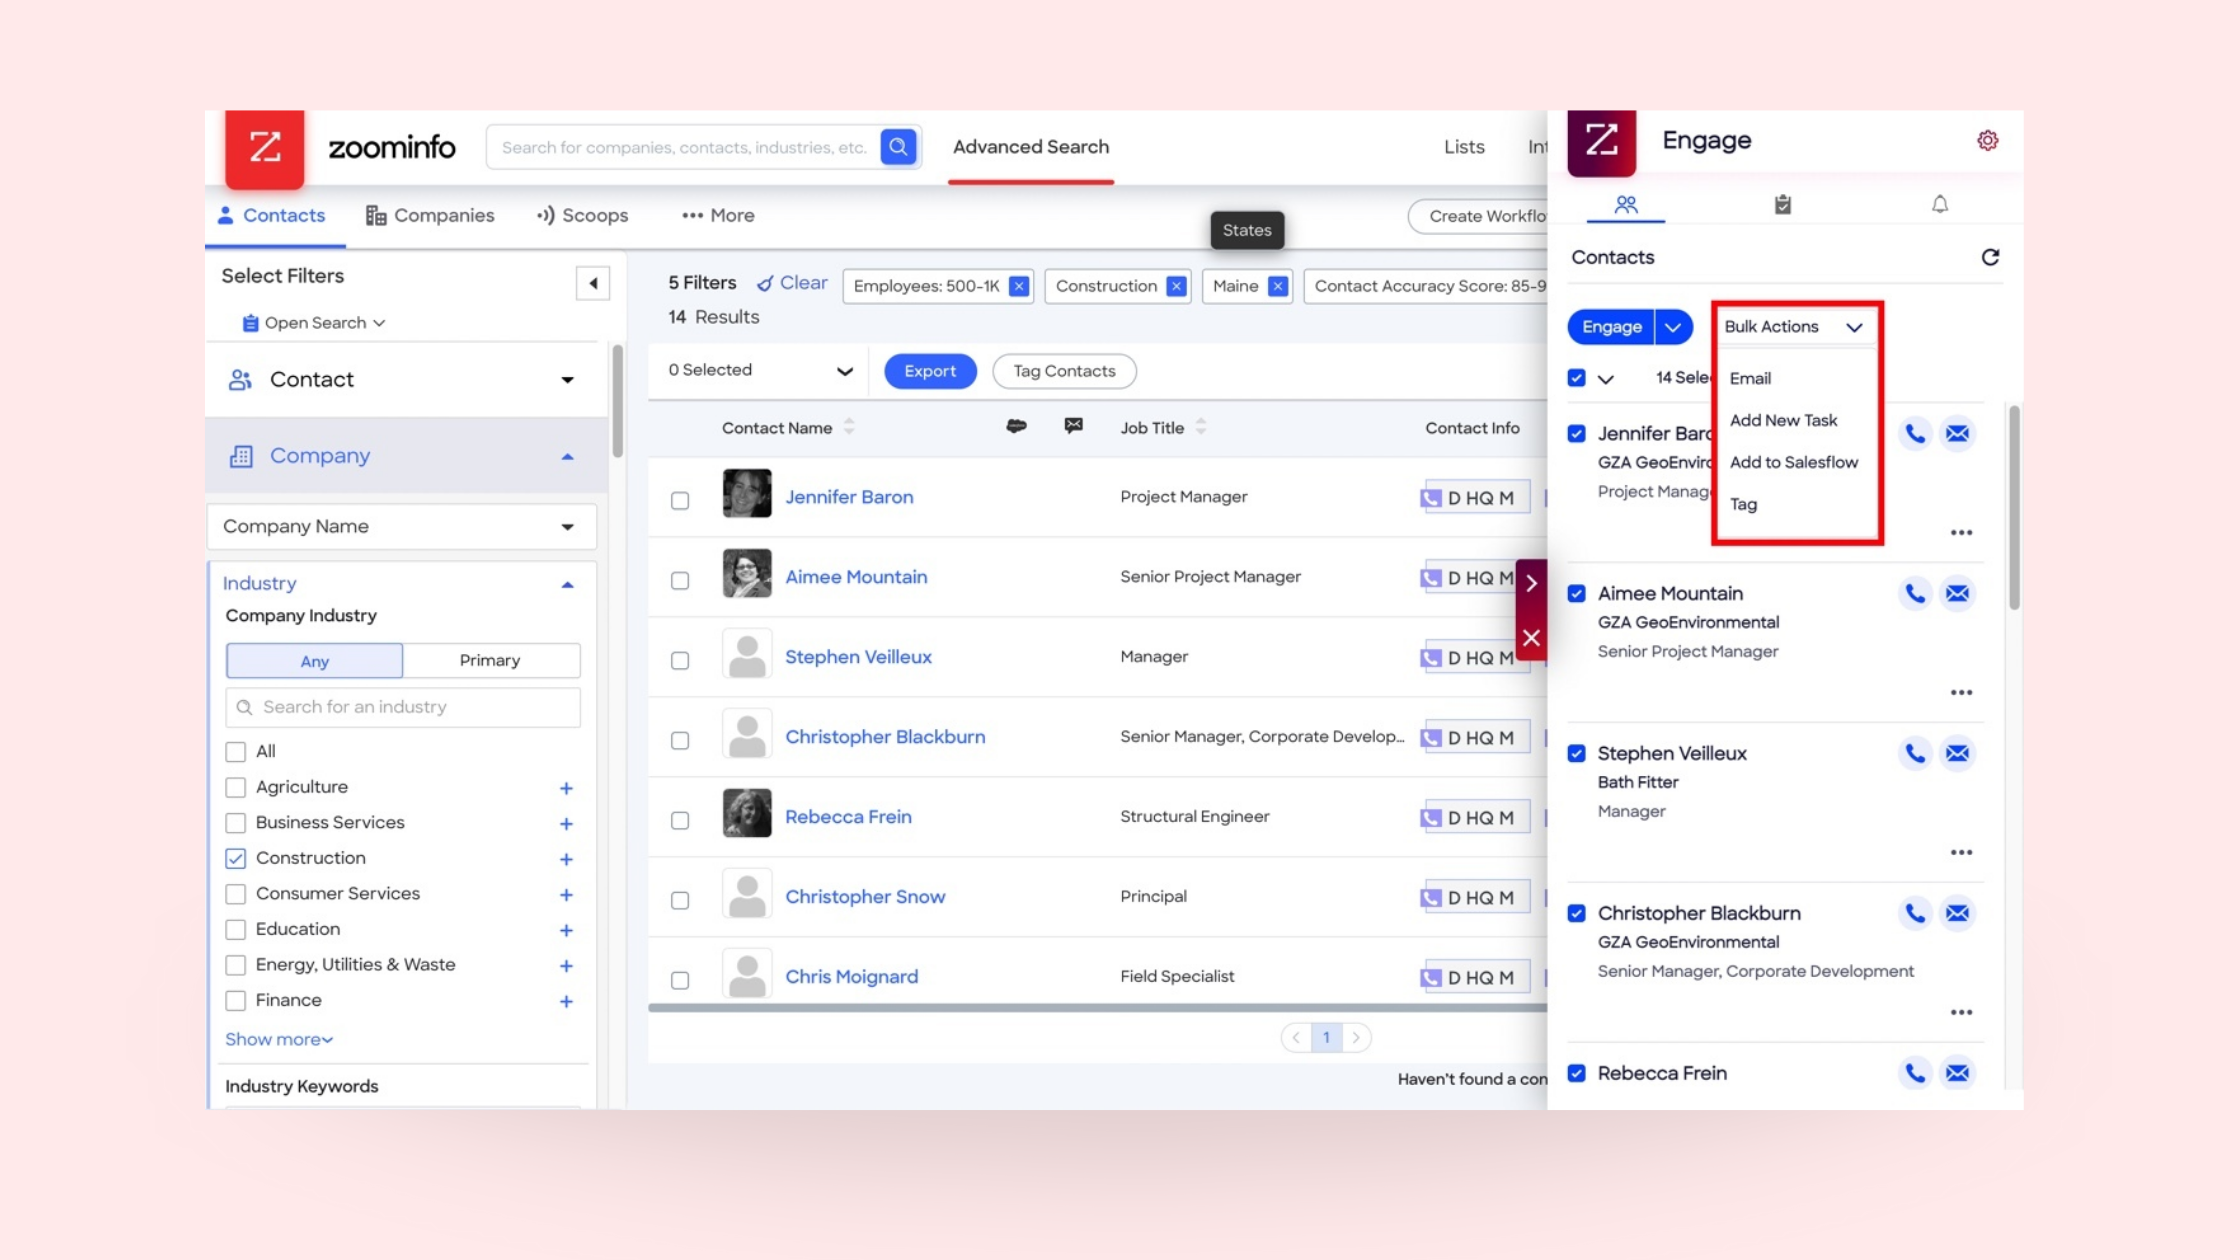This screenshot has height=1260, width=2240.
Task: Email Stephen Veilleux from Engage panel
Action: 1957,754
